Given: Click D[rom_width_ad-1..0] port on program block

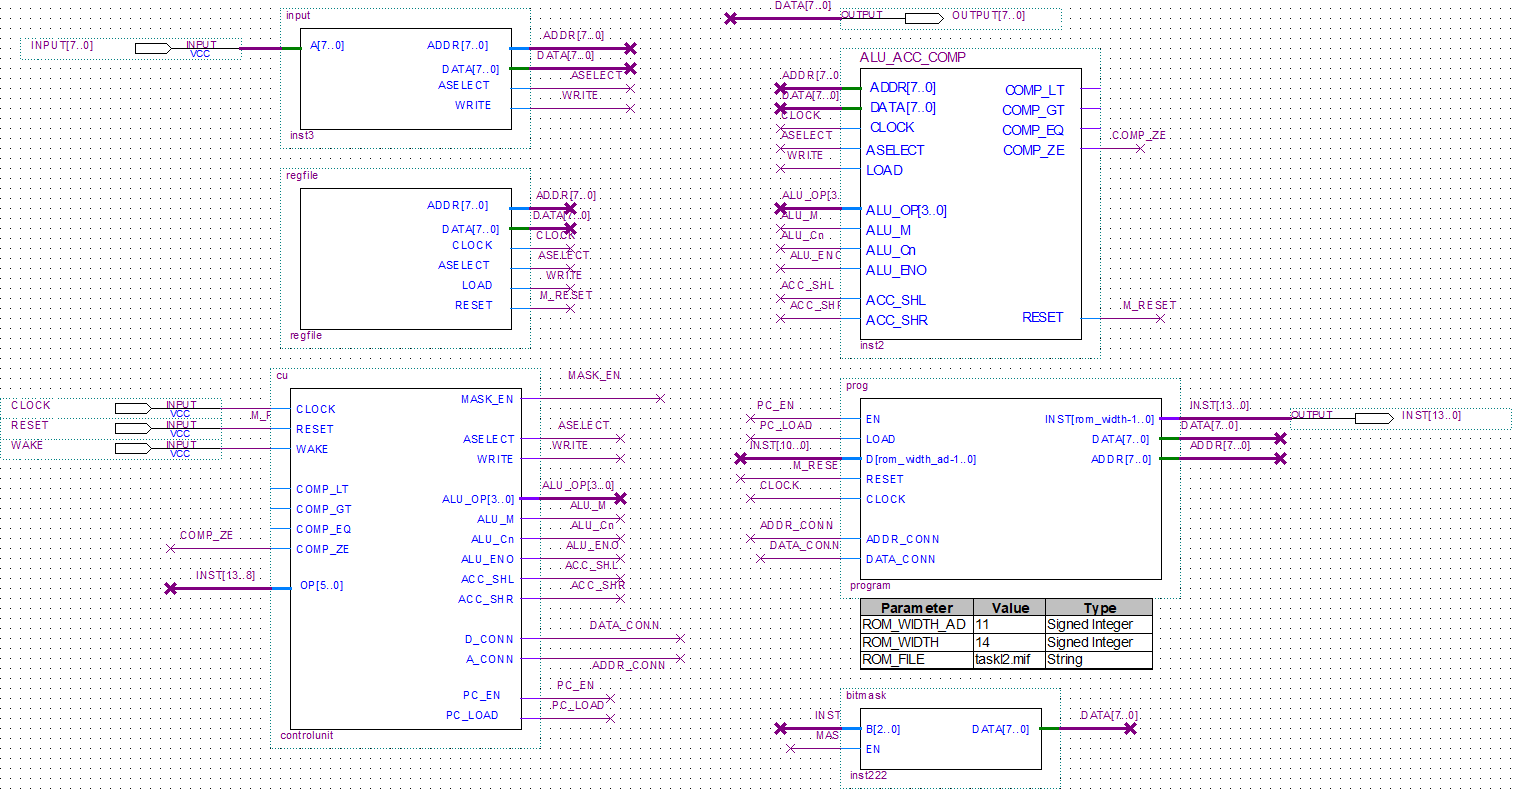Looking at the screenshot, I should pyautogui.click(x=920, y=459).
